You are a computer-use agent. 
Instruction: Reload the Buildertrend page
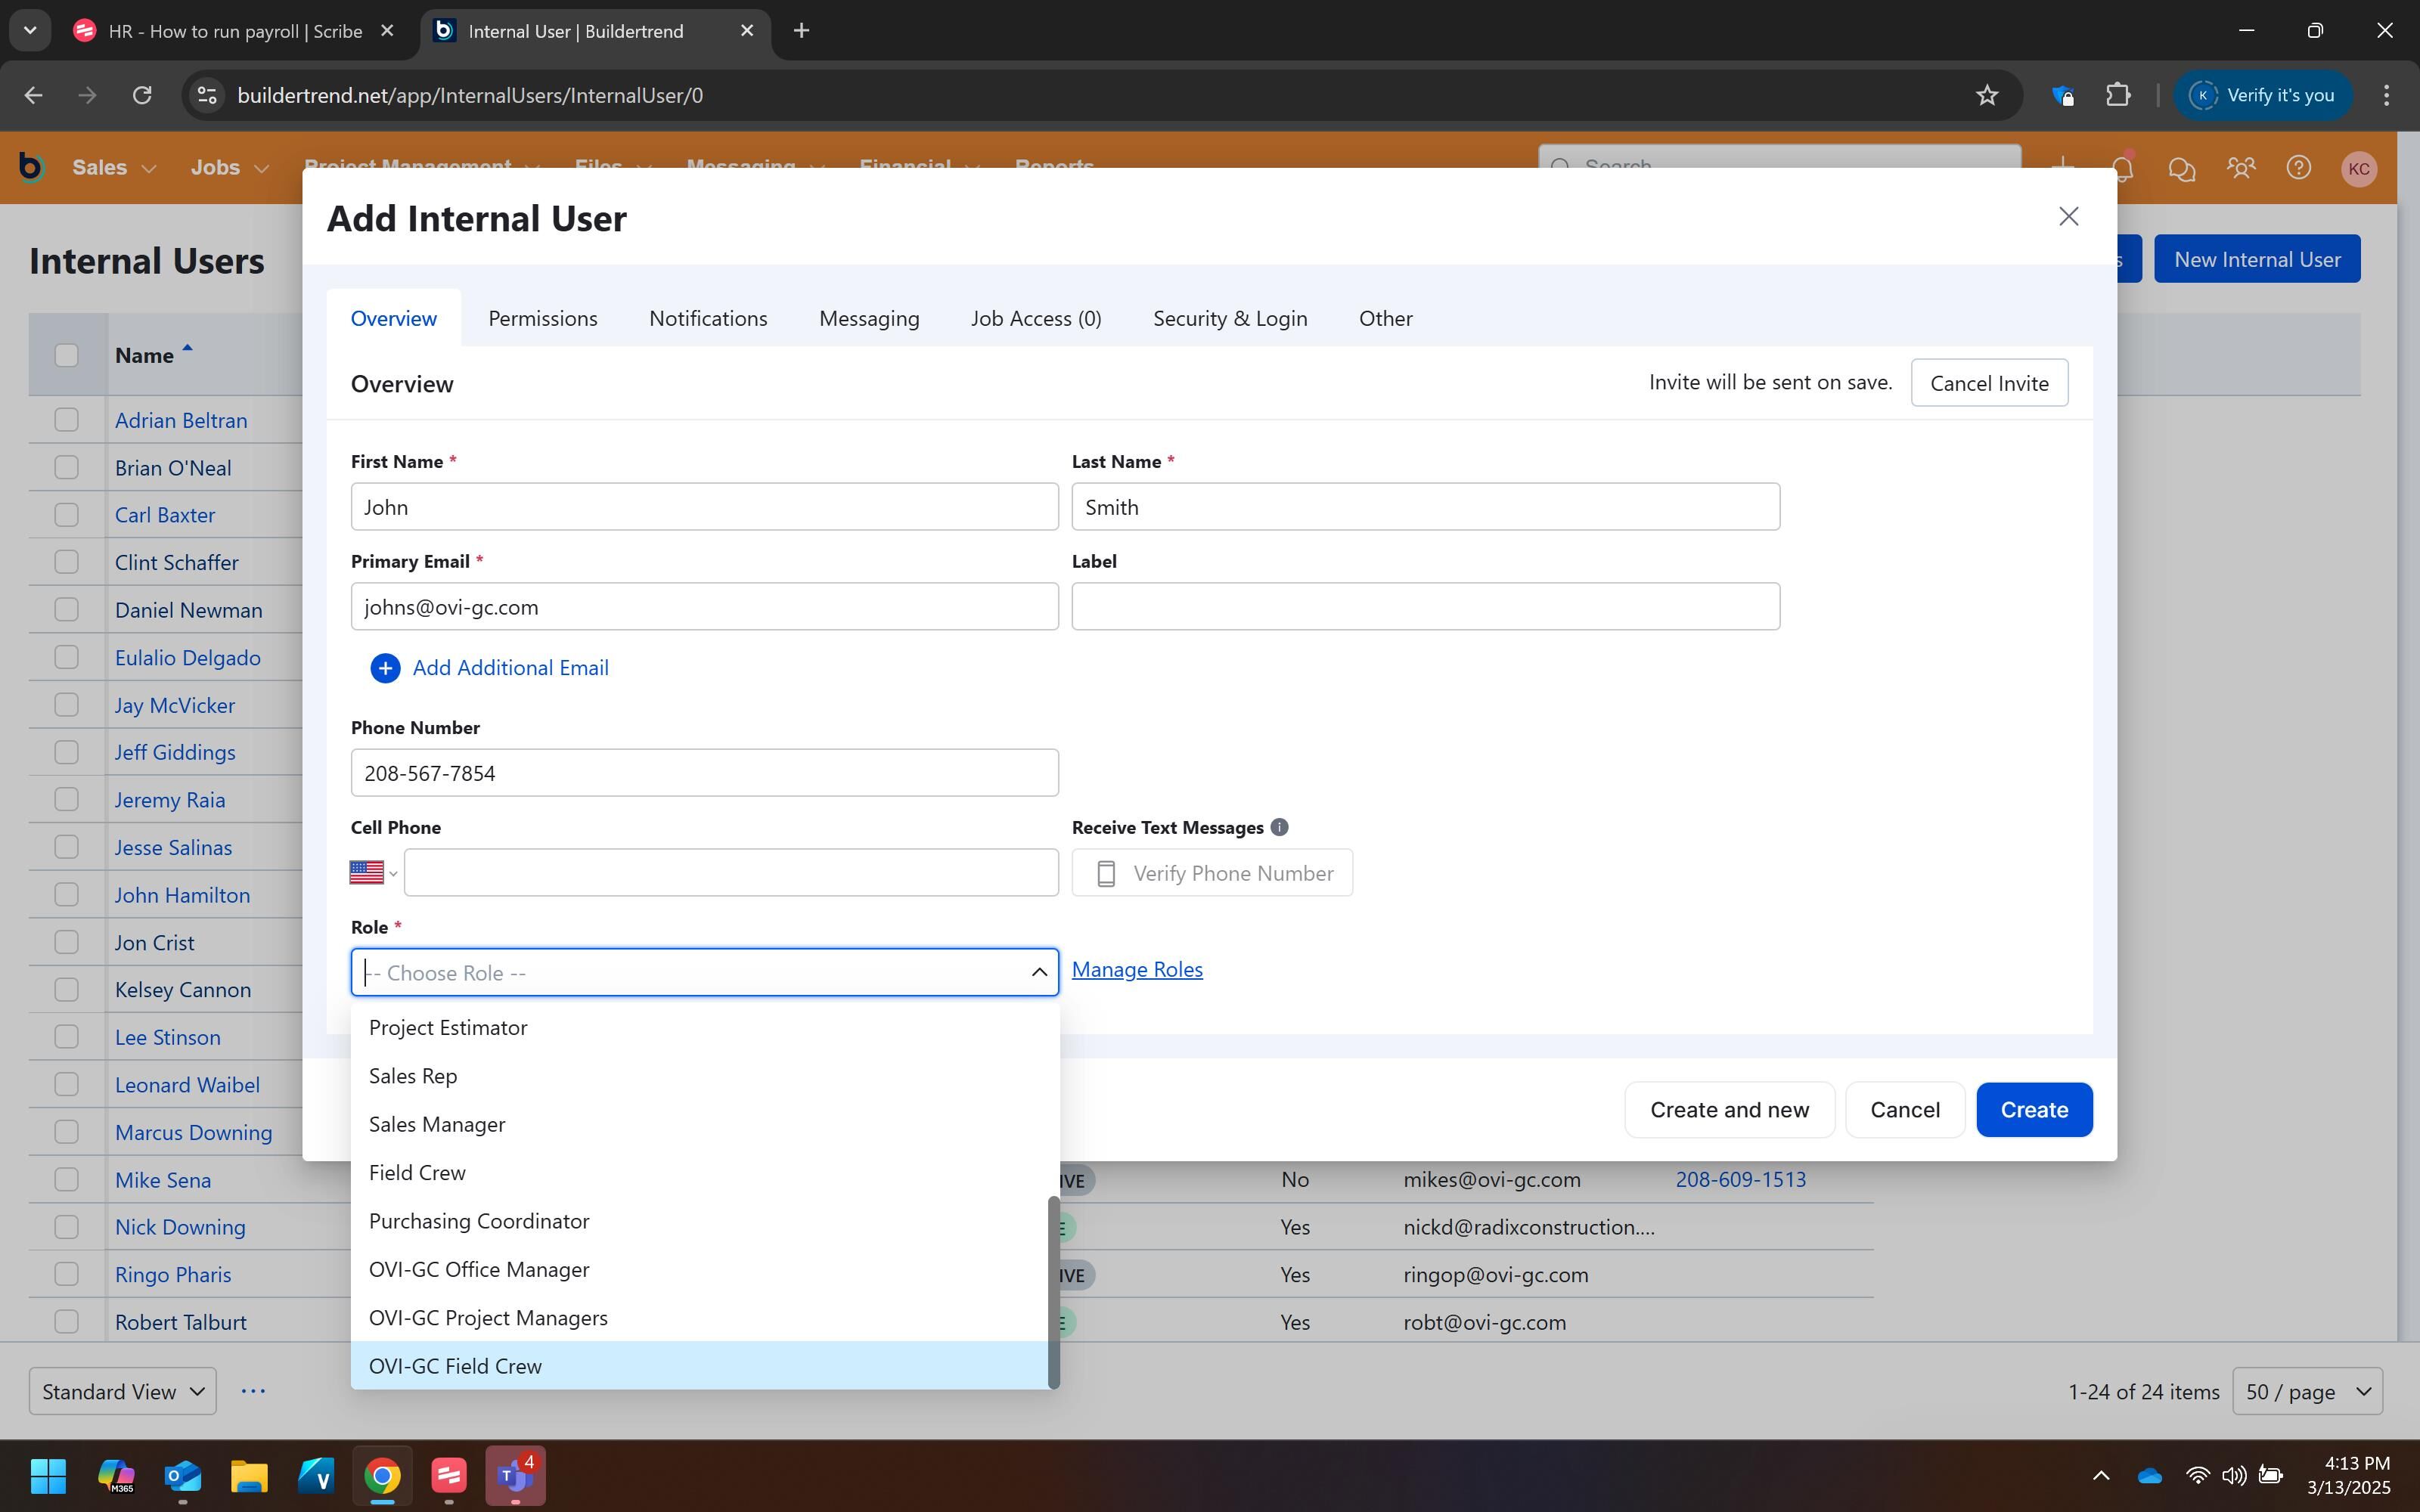(x=142, y=95)
